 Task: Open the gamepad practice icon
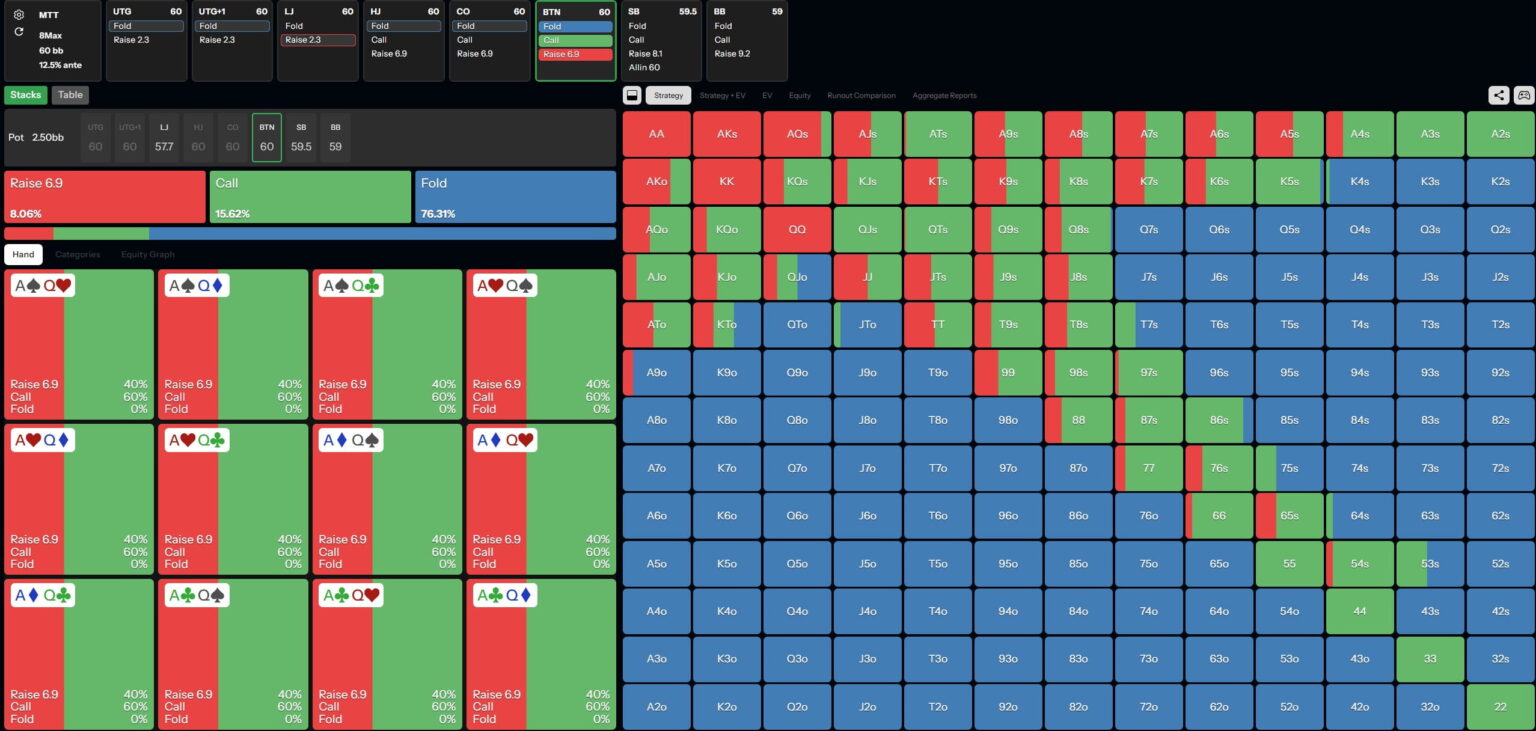click(x=1523, y=95)
